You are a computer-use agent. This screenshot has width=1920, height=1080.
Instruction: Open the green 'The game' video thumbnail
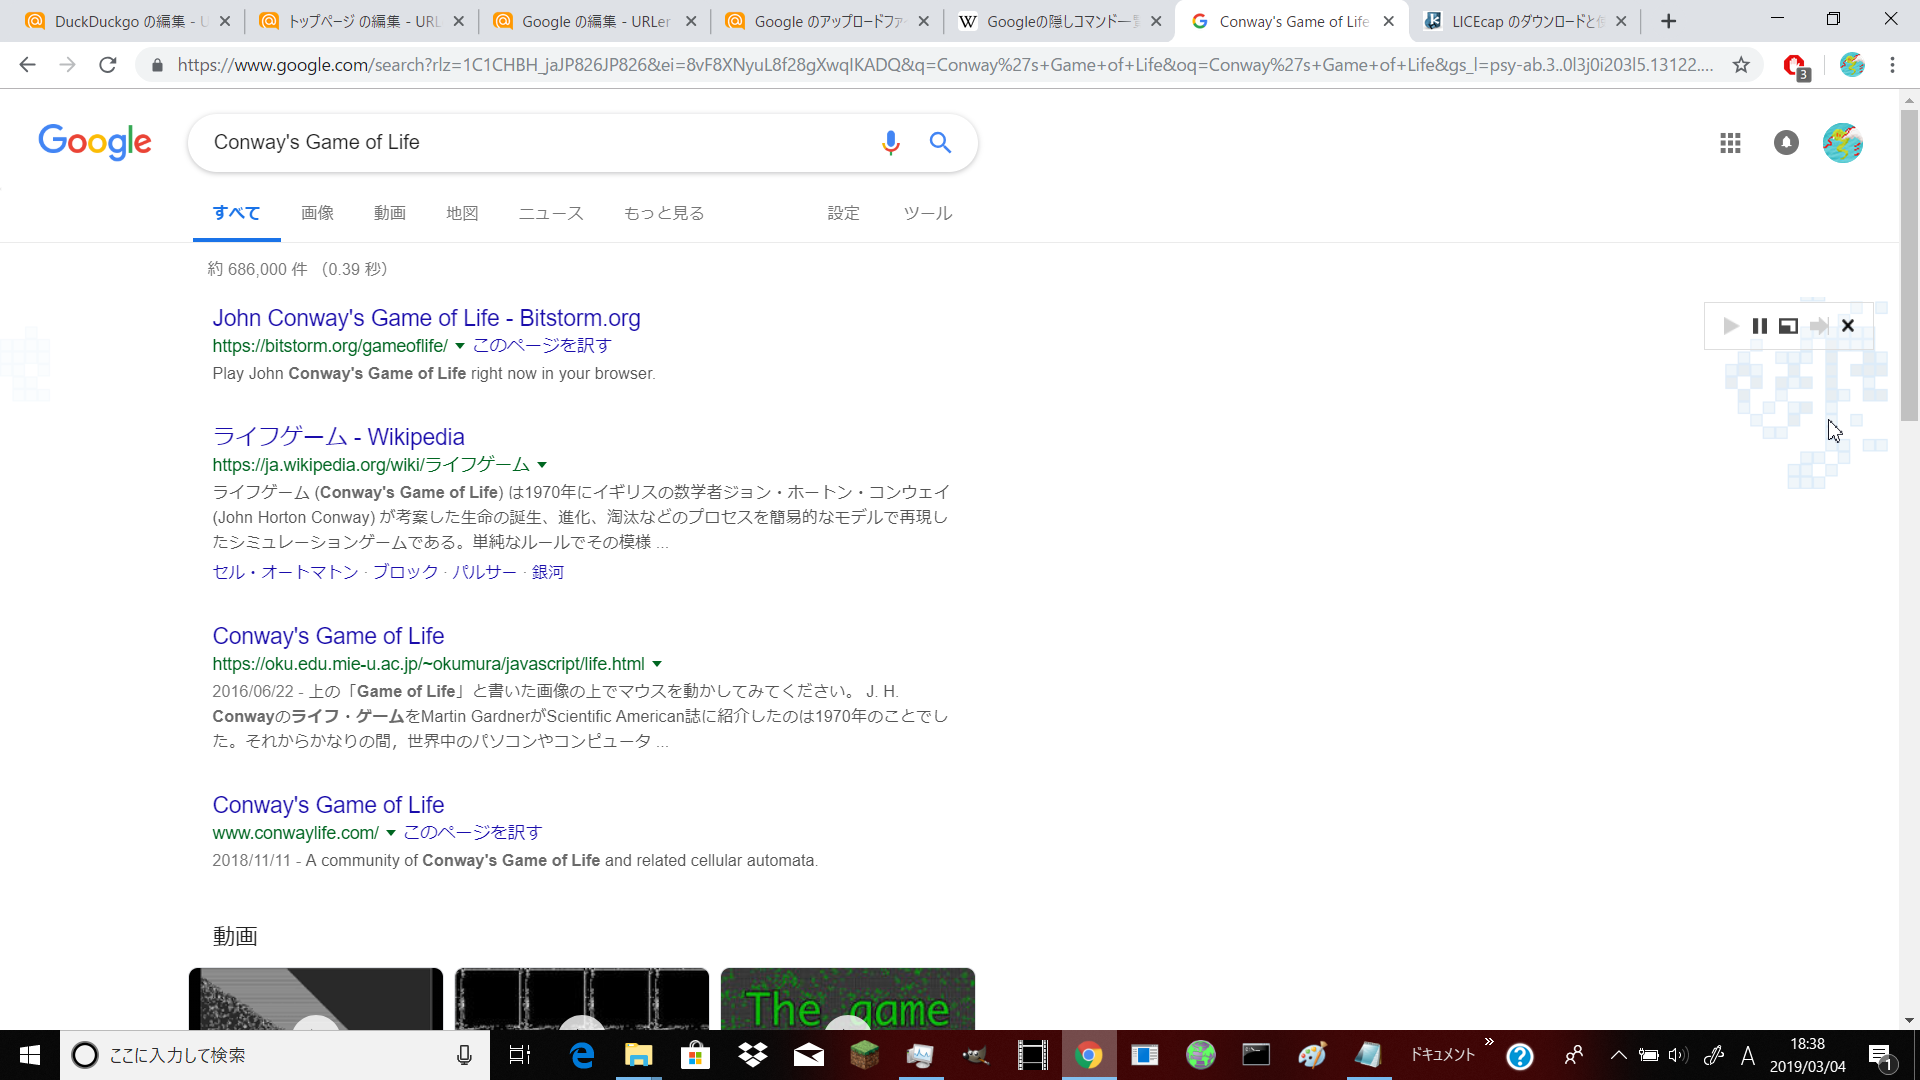[x=848, y=999]
